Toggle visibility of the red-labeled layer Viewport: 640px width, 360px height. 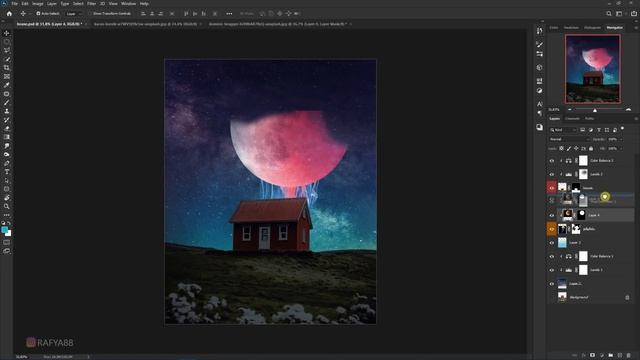click(x=551, y=188)
